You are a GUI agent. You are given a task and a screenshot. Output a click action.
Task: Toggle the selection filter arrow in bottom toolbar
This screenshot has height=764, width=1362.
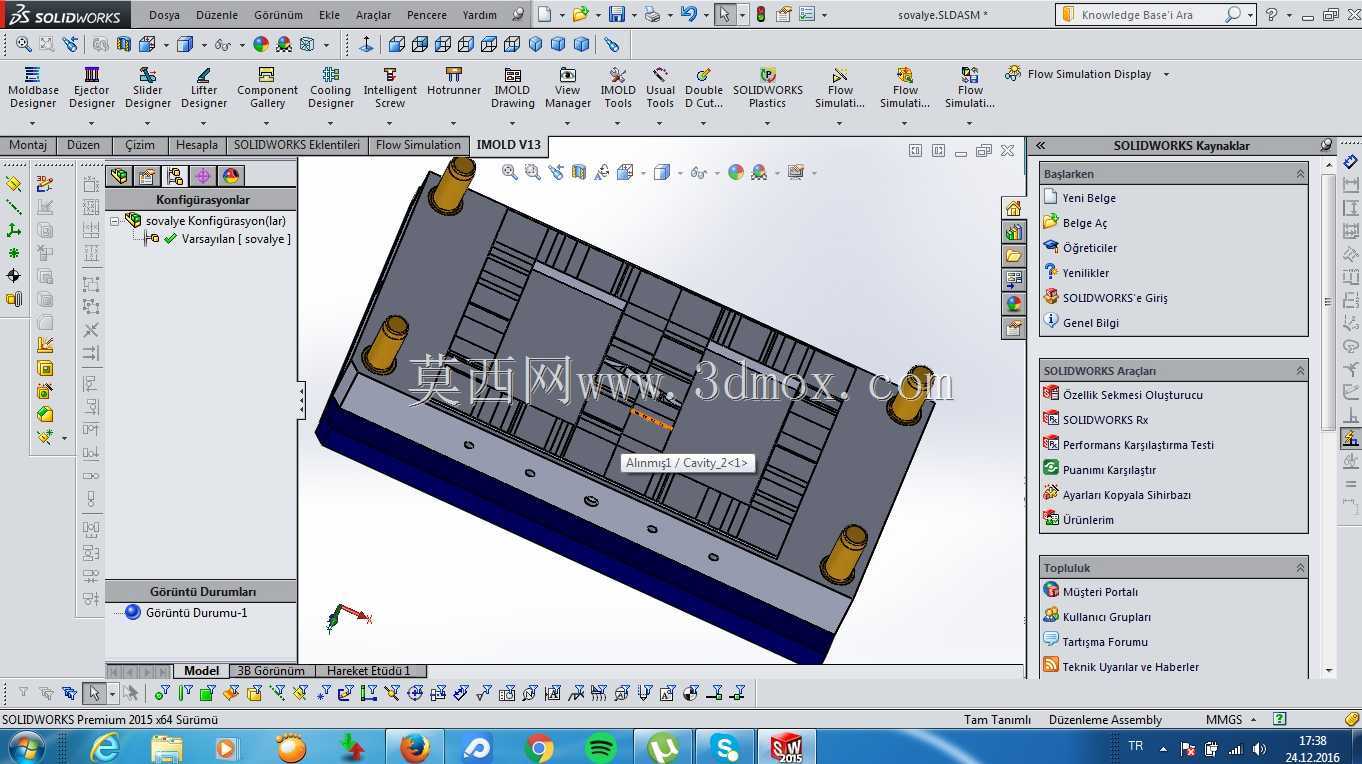tap(94, 693)
